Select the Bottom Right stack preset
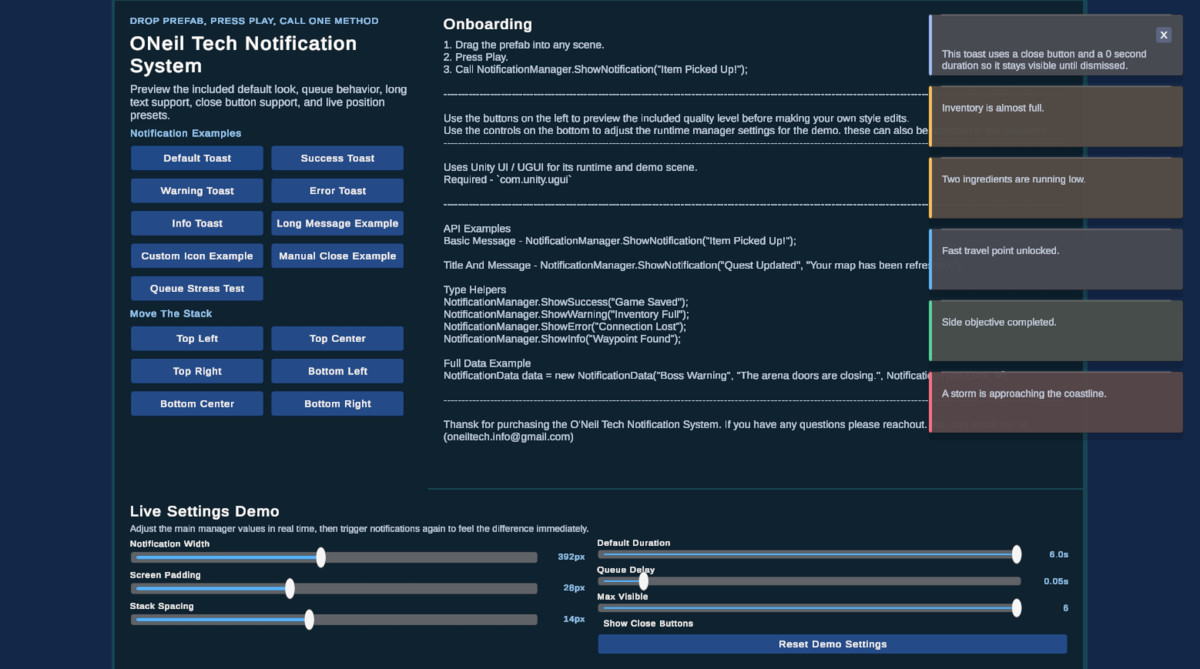 (x=338, y=404)
